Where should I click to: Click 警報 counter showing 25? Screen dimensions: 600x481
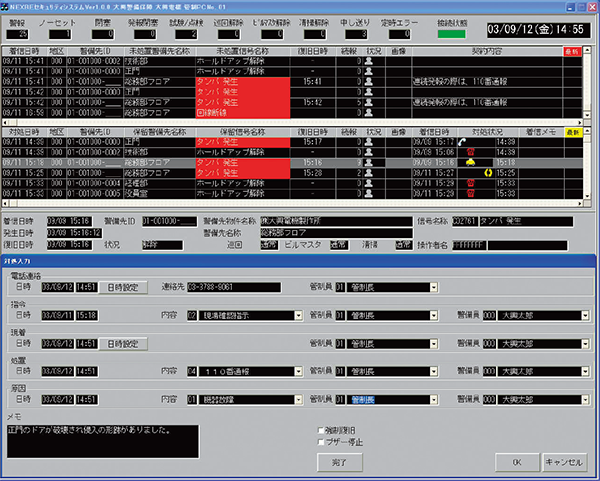17,34
